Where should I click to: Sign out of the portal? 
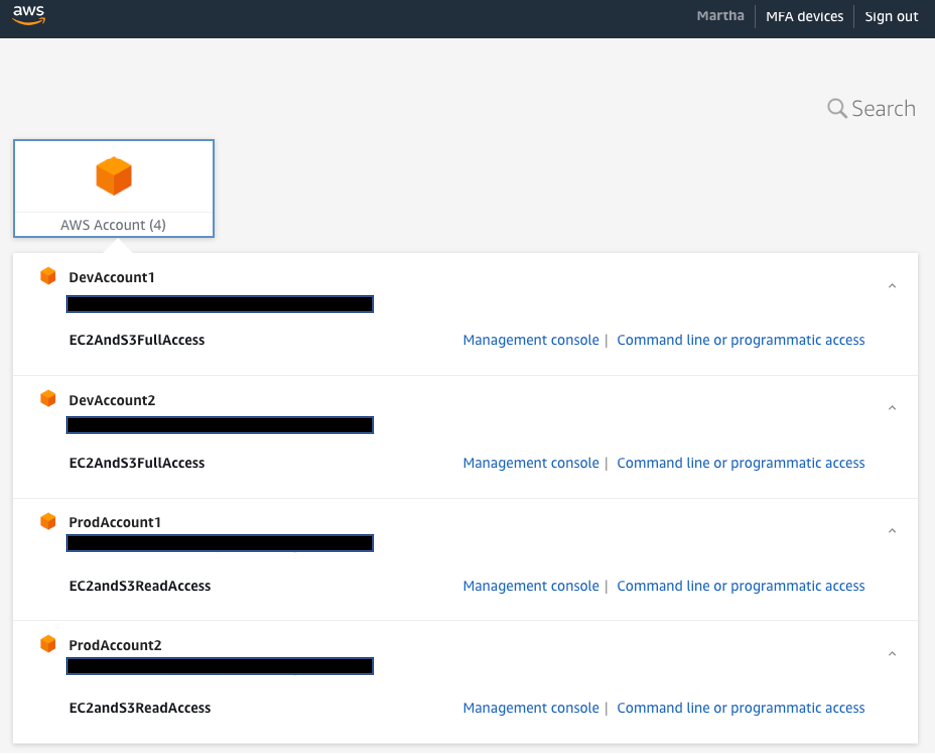[891, 16]
